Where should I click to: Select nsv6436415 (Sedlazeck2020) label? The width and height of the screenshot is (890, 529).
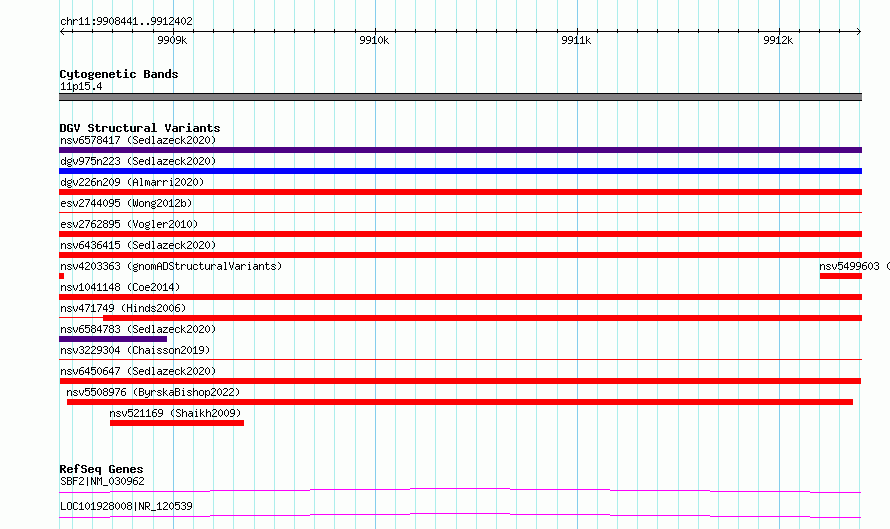point(138,245)
